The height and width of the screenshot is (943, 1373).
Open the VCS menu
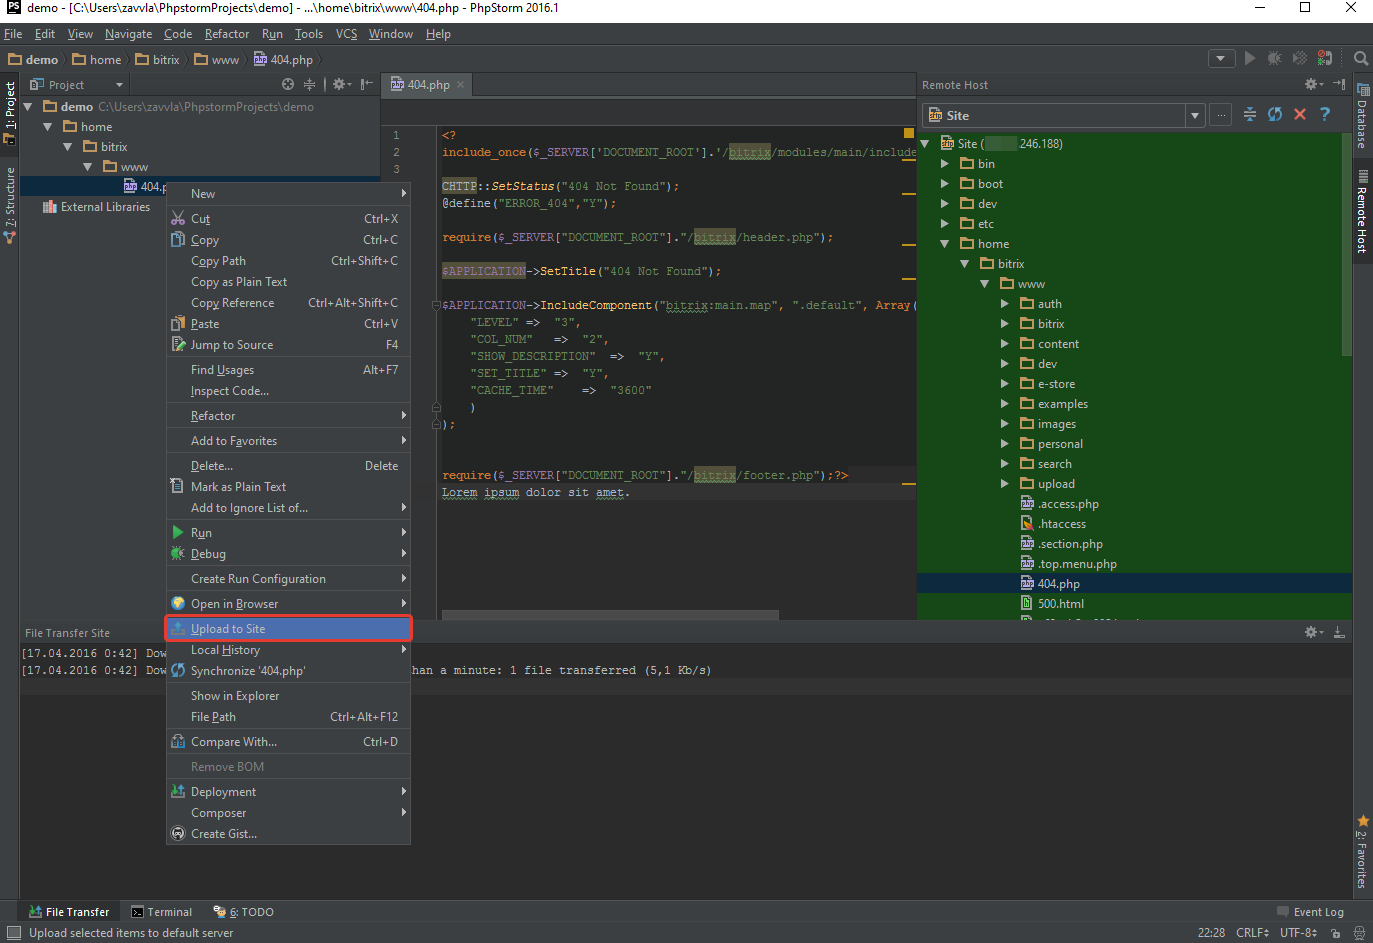click(x=346, y=34)
